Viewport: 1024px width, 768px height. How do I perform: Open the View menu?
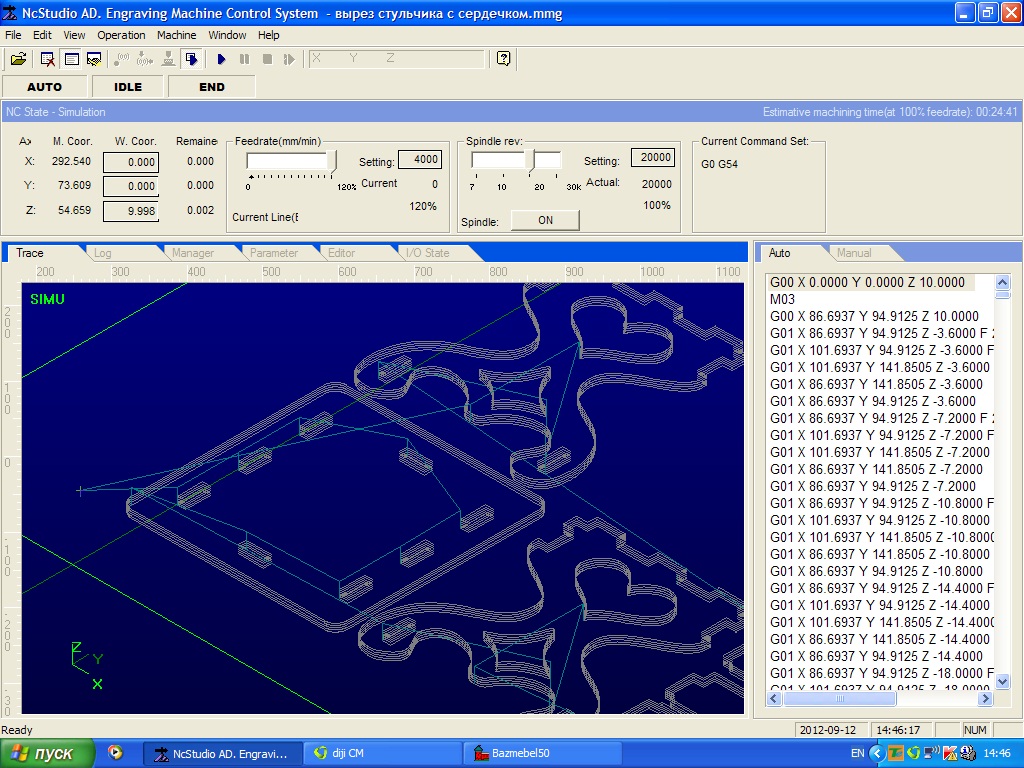point(74,35)
